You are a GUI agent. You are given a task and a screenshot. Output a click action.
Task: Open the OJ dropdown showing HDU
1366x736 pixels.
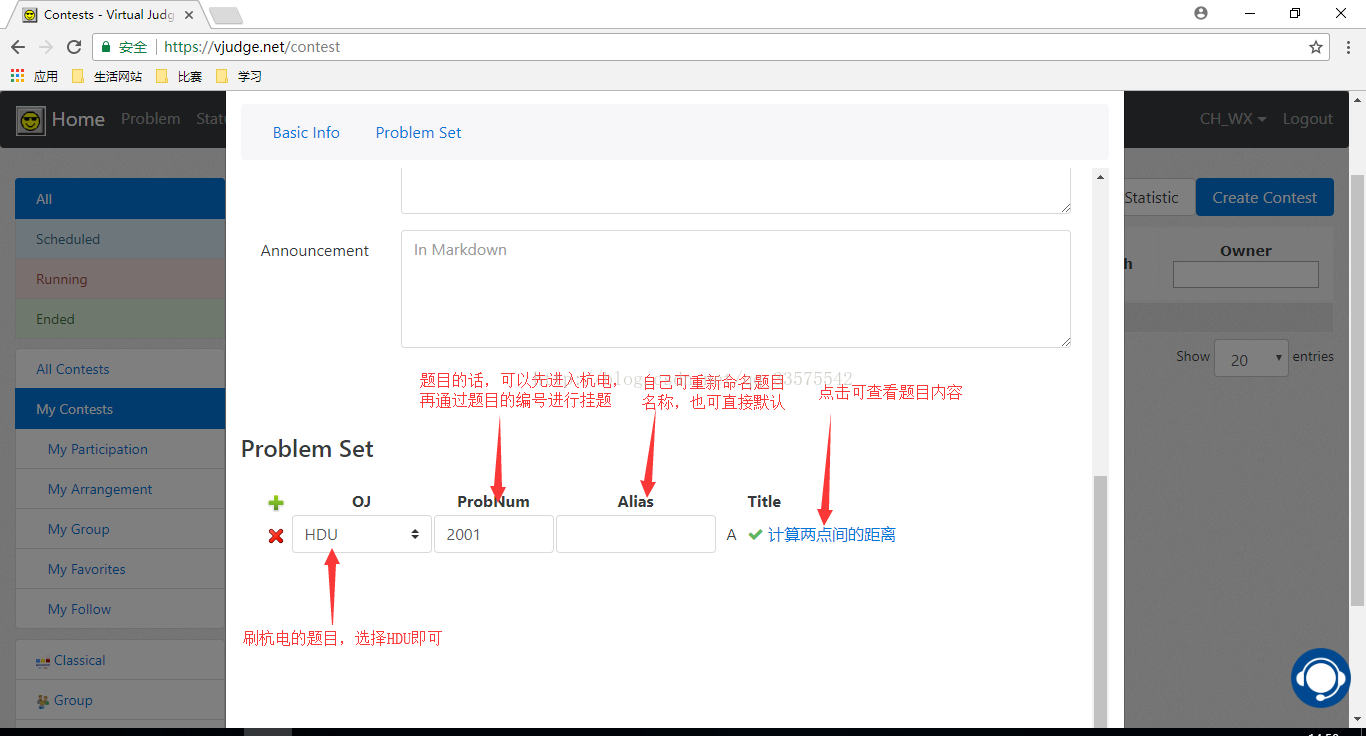pyautogui.click(x=362, y=534)
